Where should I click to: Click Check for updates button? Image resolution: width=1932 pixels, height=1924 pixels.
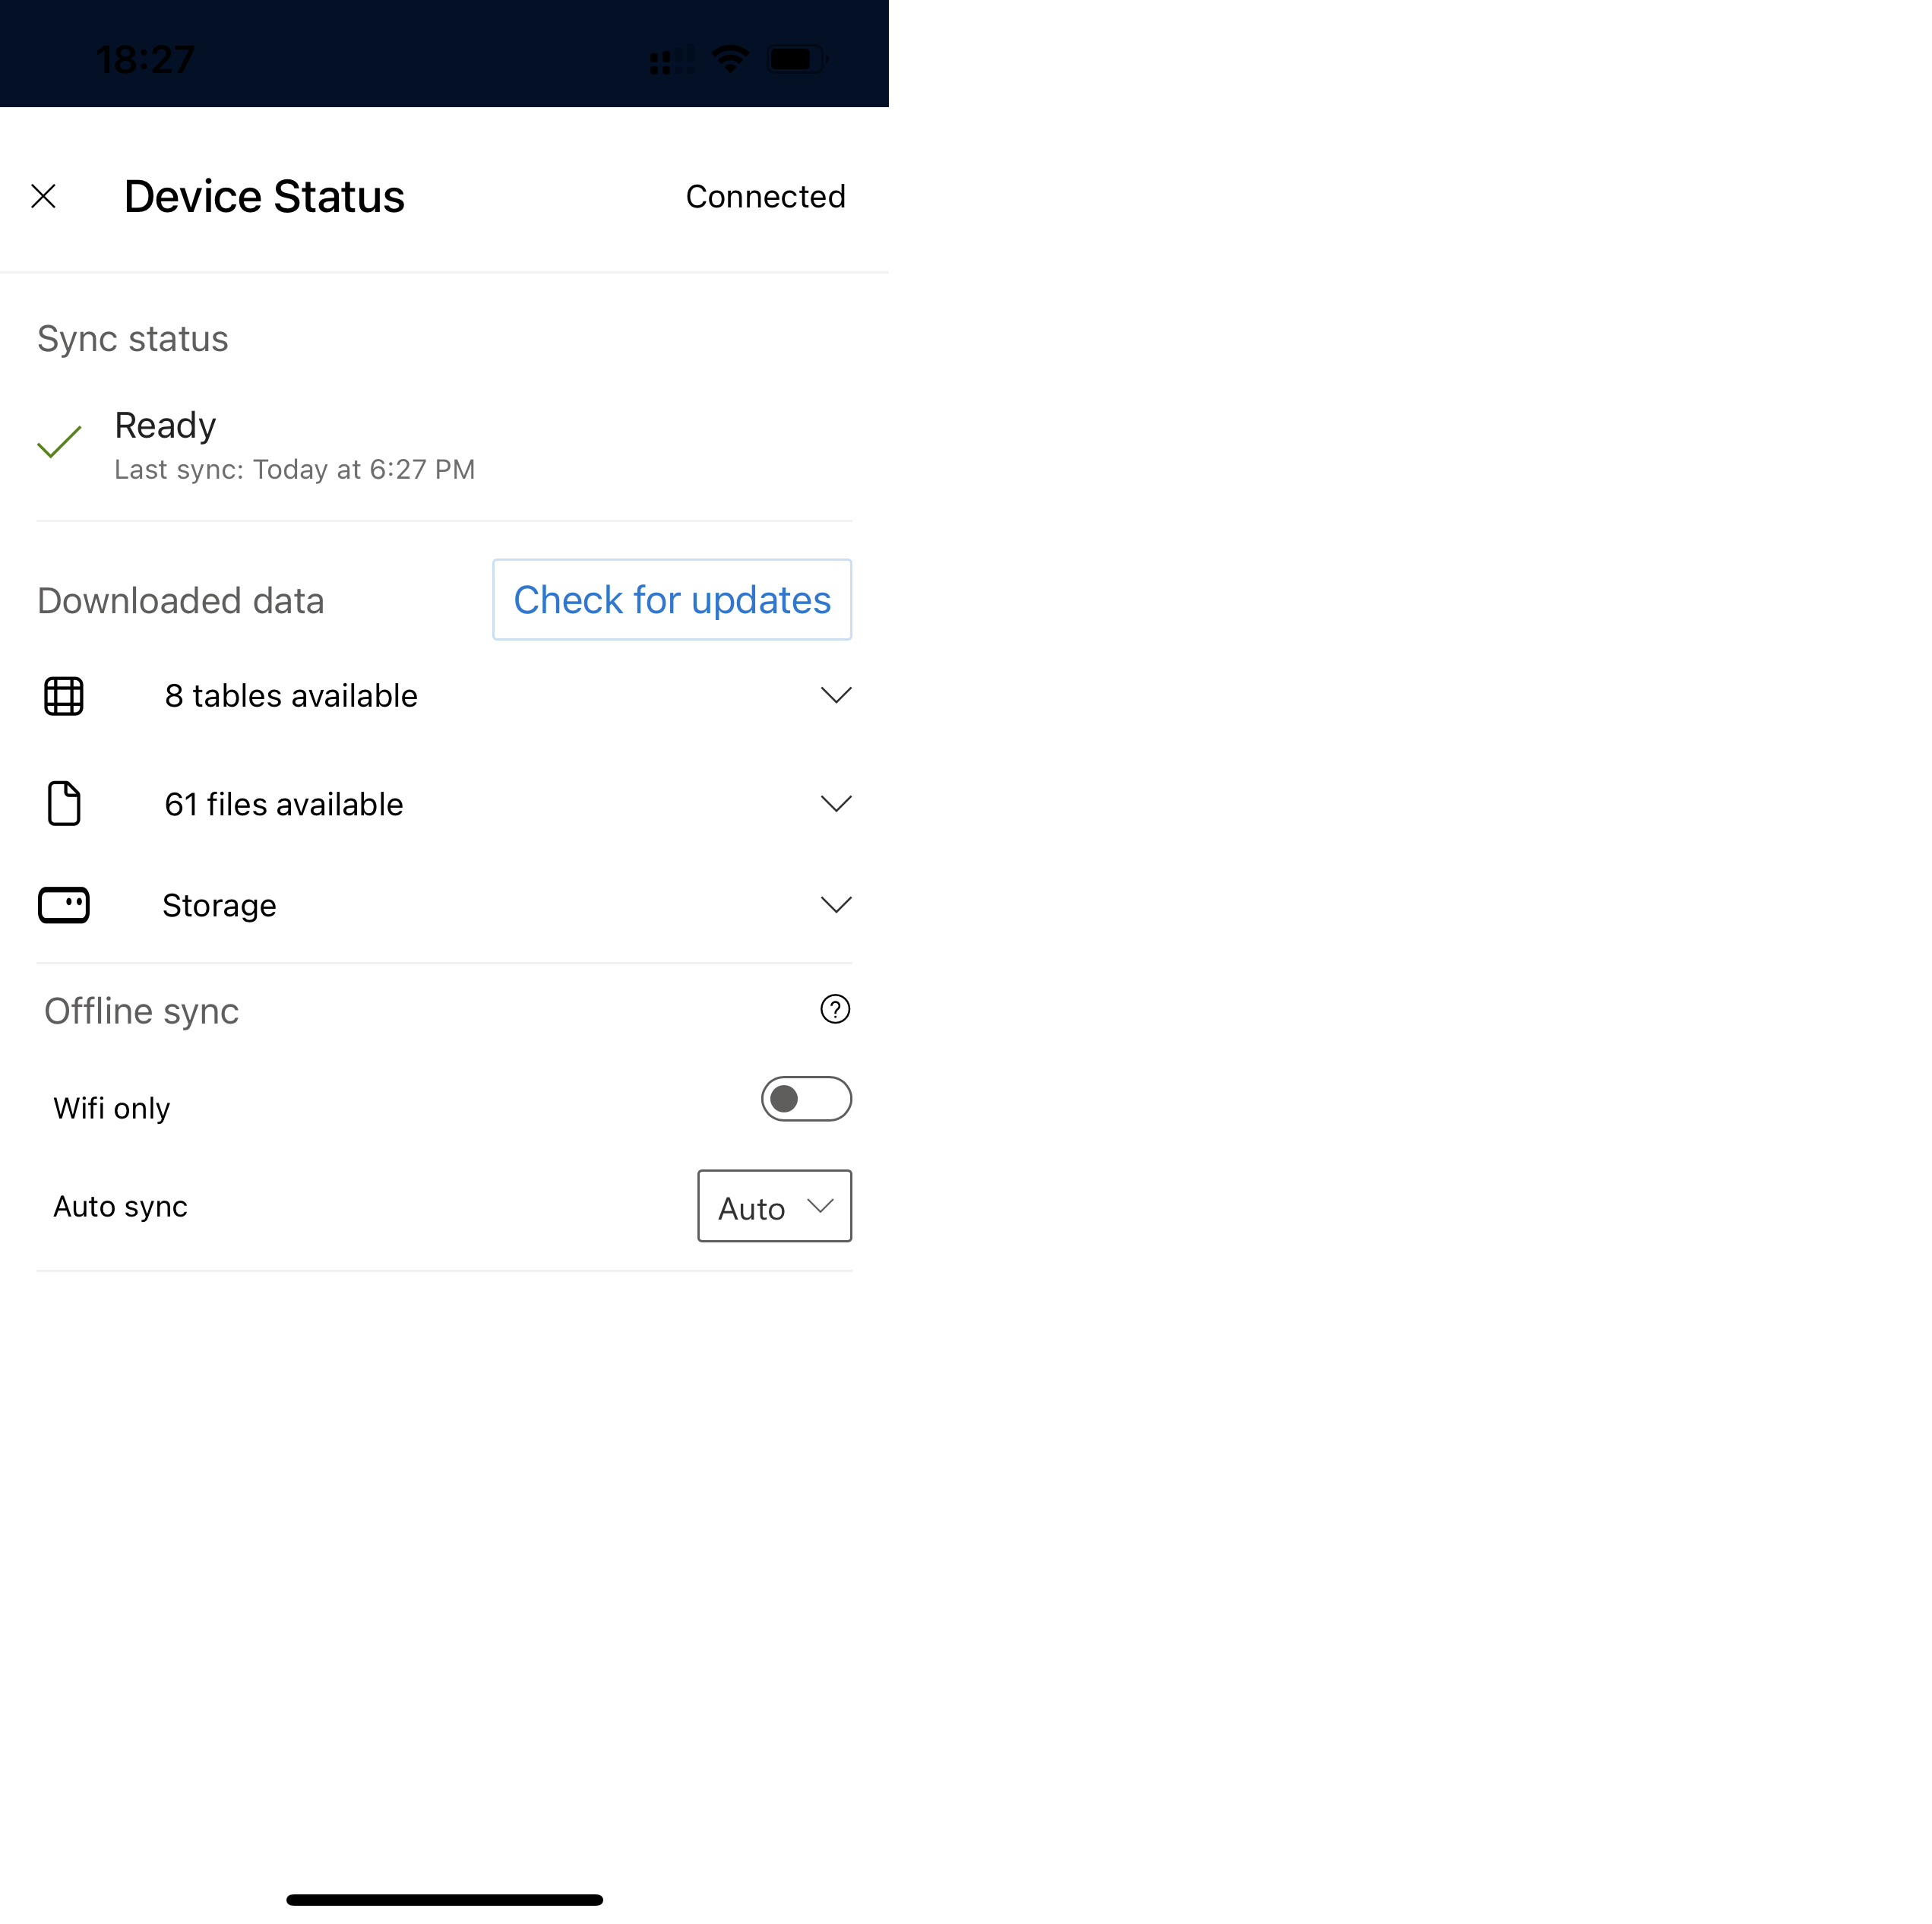point(671,599)
